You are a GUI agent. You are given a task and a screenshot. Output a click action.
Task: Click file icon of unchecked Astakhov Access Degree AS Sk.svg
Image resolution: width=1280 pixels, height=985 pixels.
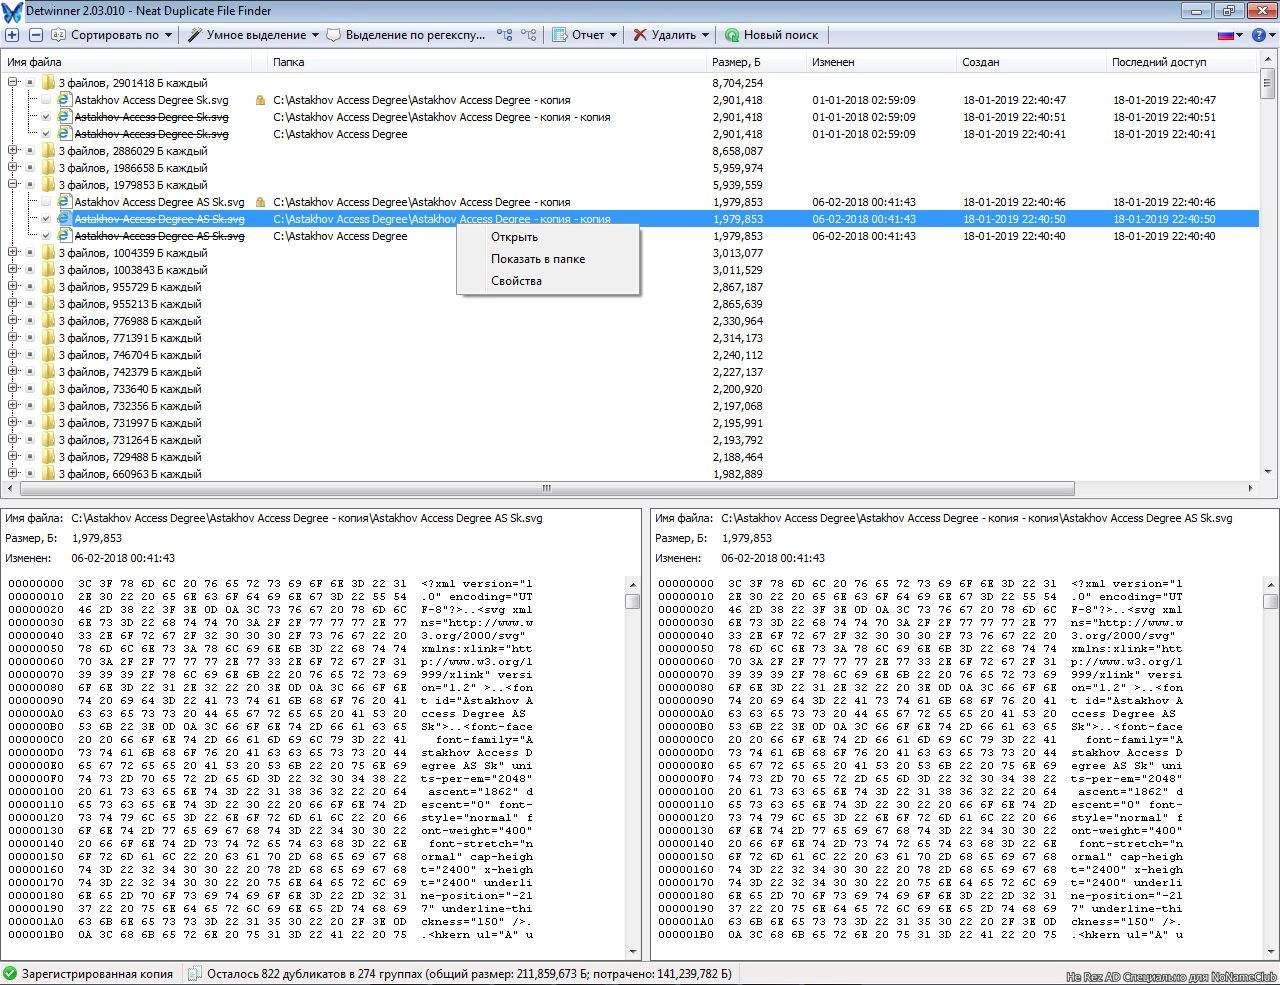[64, 202]
